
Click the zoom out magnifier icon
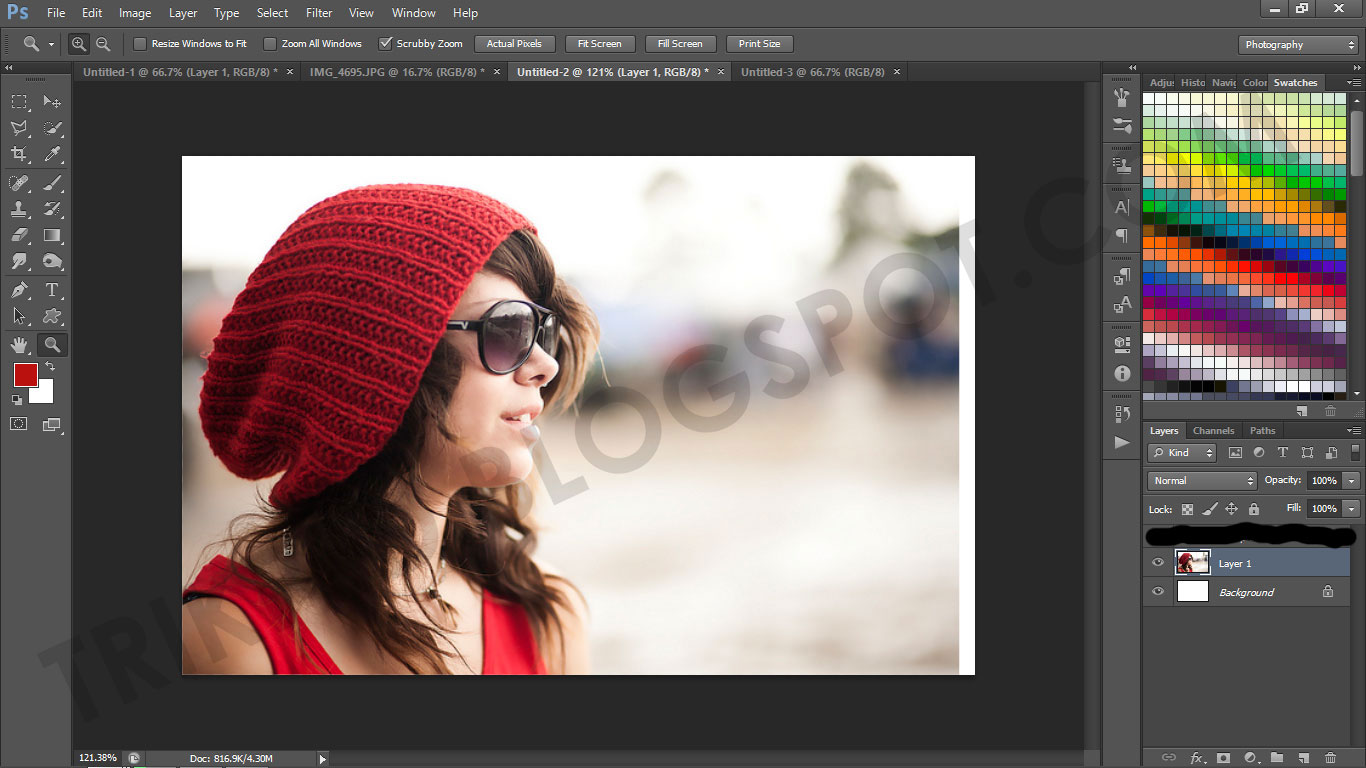pos(103,44)
